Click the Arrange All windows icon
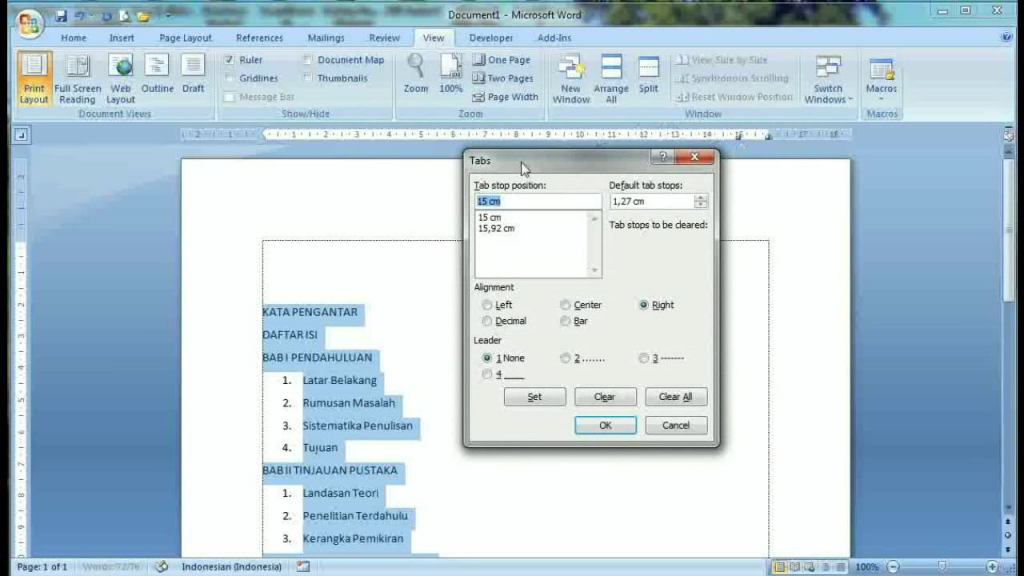This screenshot has width=1024, height=576. pos(611,79)
